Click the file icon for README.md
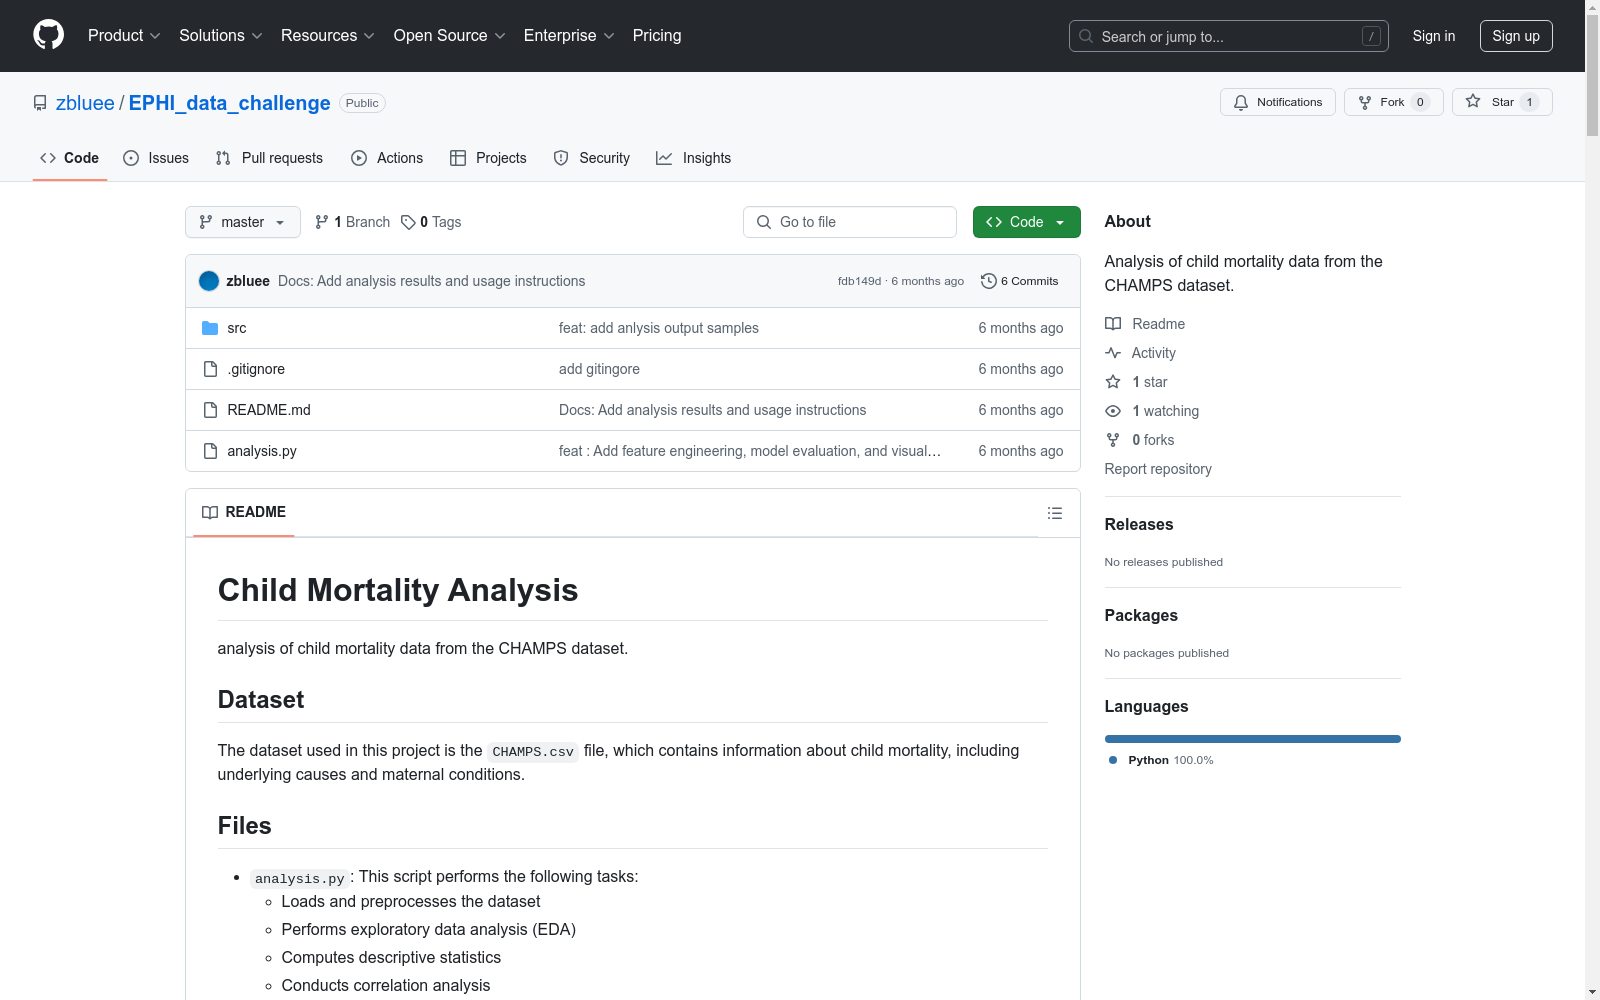Viewport: 1600px width, 1000px height. 210,410
